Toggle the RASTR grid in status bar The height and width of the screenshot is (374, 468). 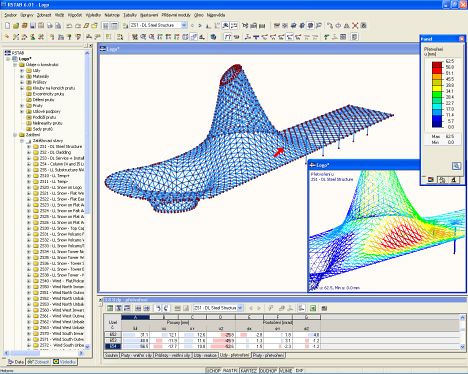tap(230, 371)
